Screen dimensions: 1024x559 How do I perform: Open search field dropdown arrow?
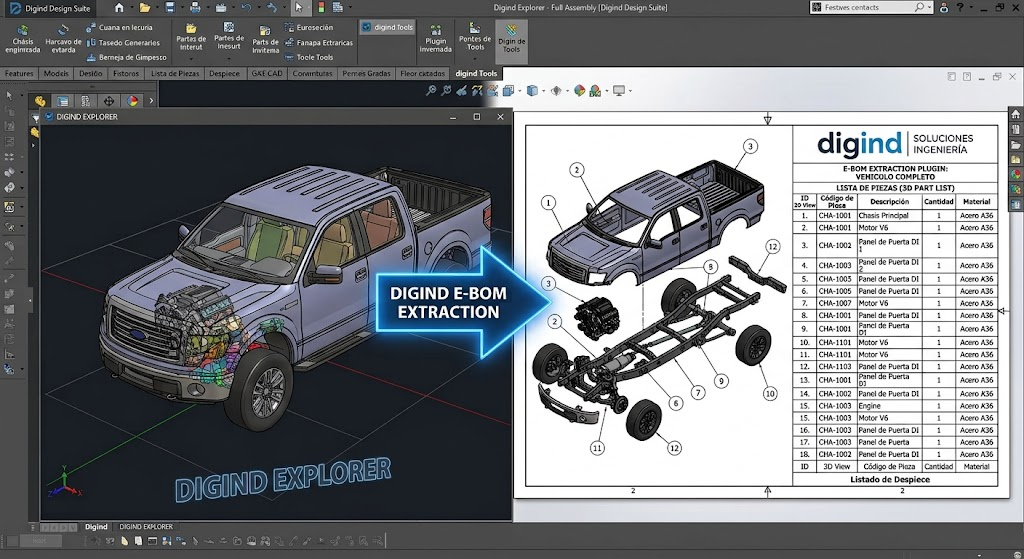[930, 8]
